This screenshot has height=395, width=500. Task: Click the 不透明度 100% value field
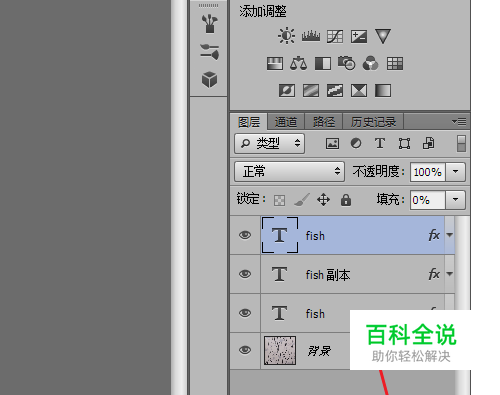pos(428,172)
